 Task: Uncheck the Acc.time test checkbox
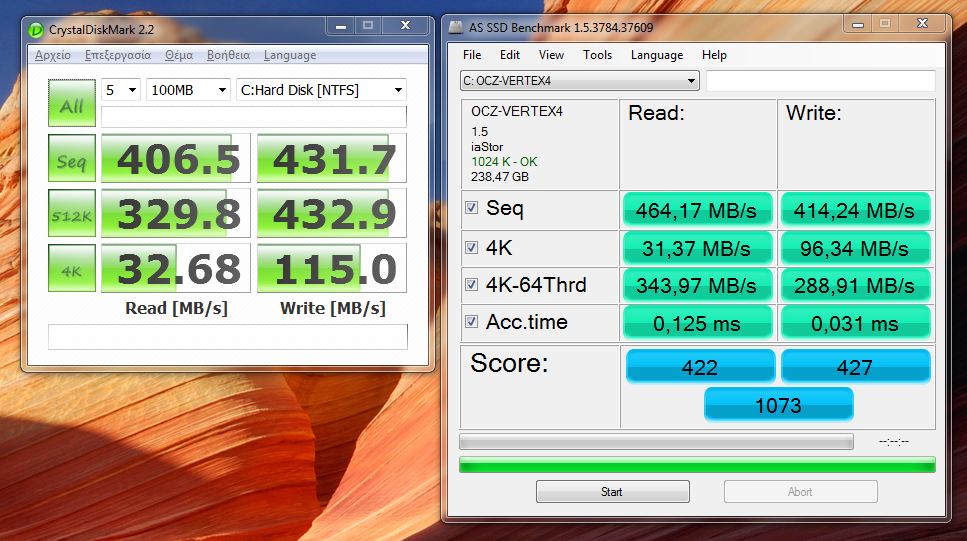tap(471, 321)
